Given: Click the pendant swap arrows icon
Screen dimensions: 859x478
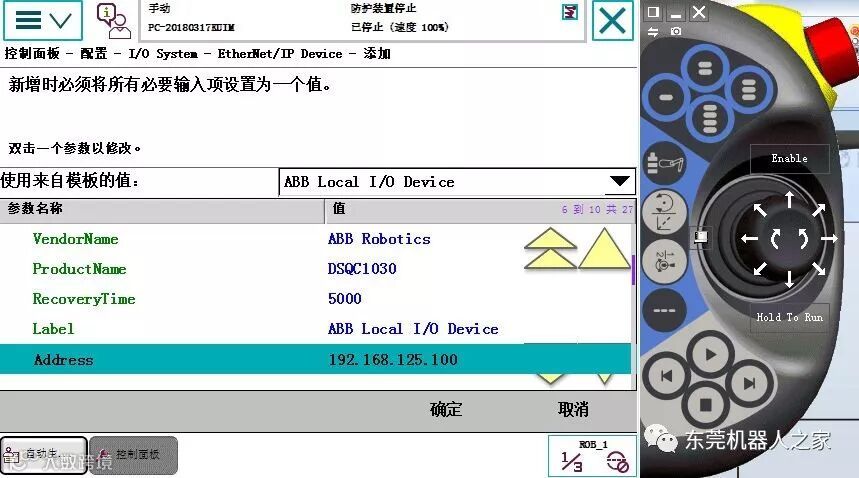Looking at the screenshot, I should [x=653, y=32].
